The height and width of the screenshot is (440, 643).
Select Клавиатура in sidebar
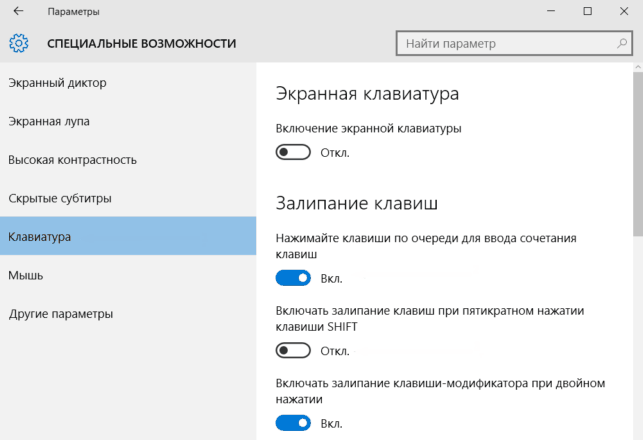click(x=128, y=236)
